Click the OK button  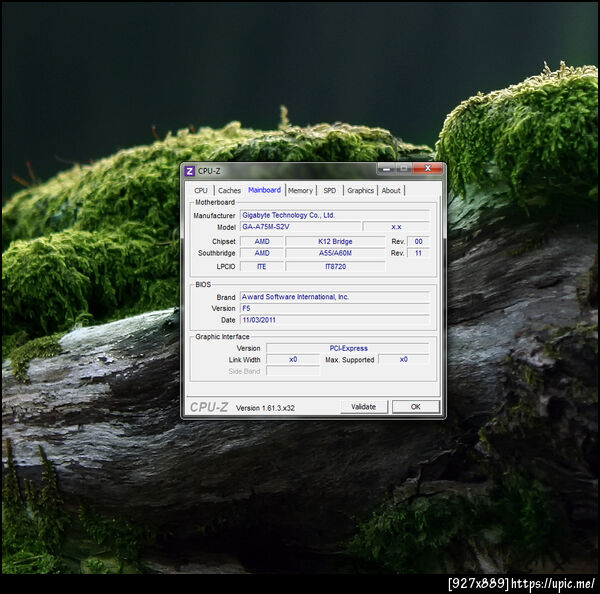tap(416, 407)
